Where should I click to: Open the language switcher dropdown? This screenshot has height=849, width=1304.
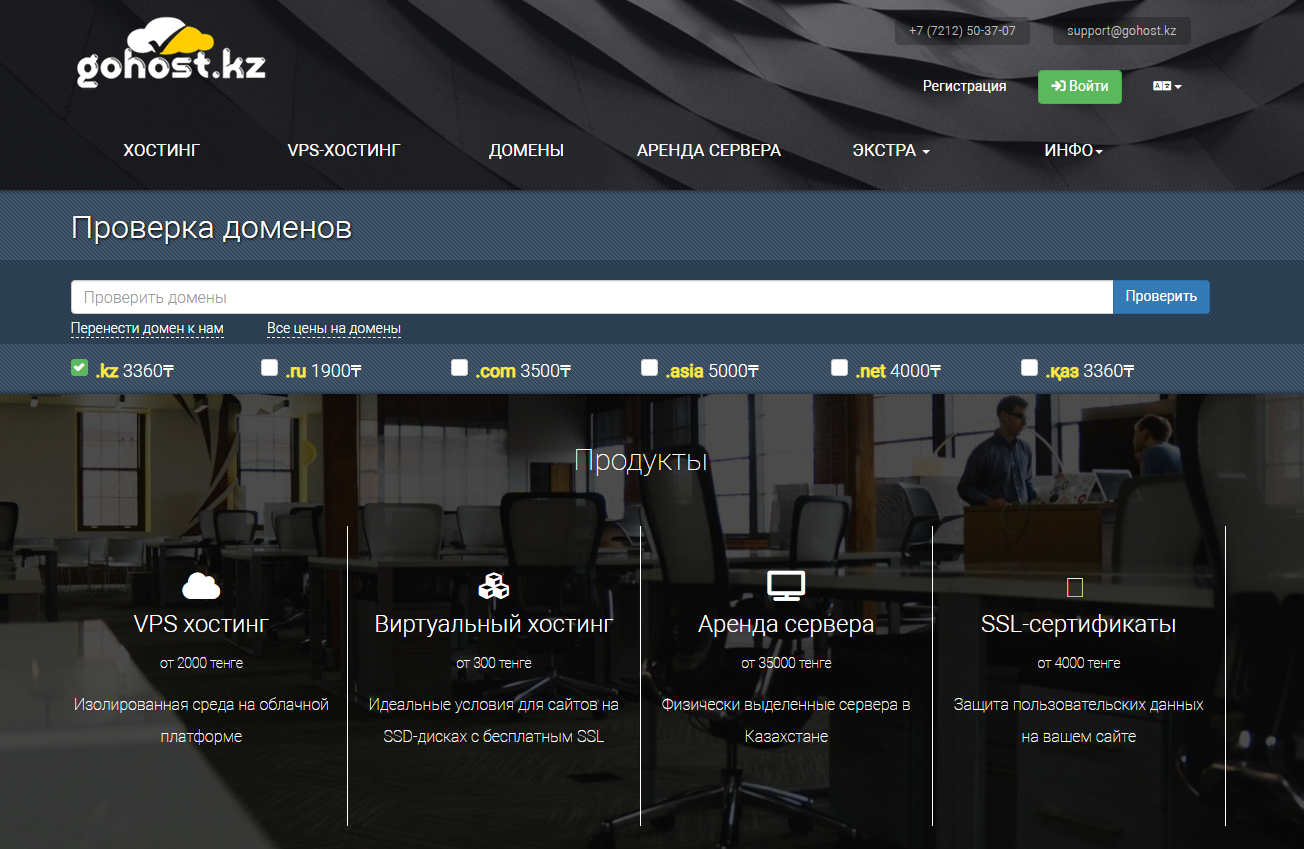coord(1167,87)
